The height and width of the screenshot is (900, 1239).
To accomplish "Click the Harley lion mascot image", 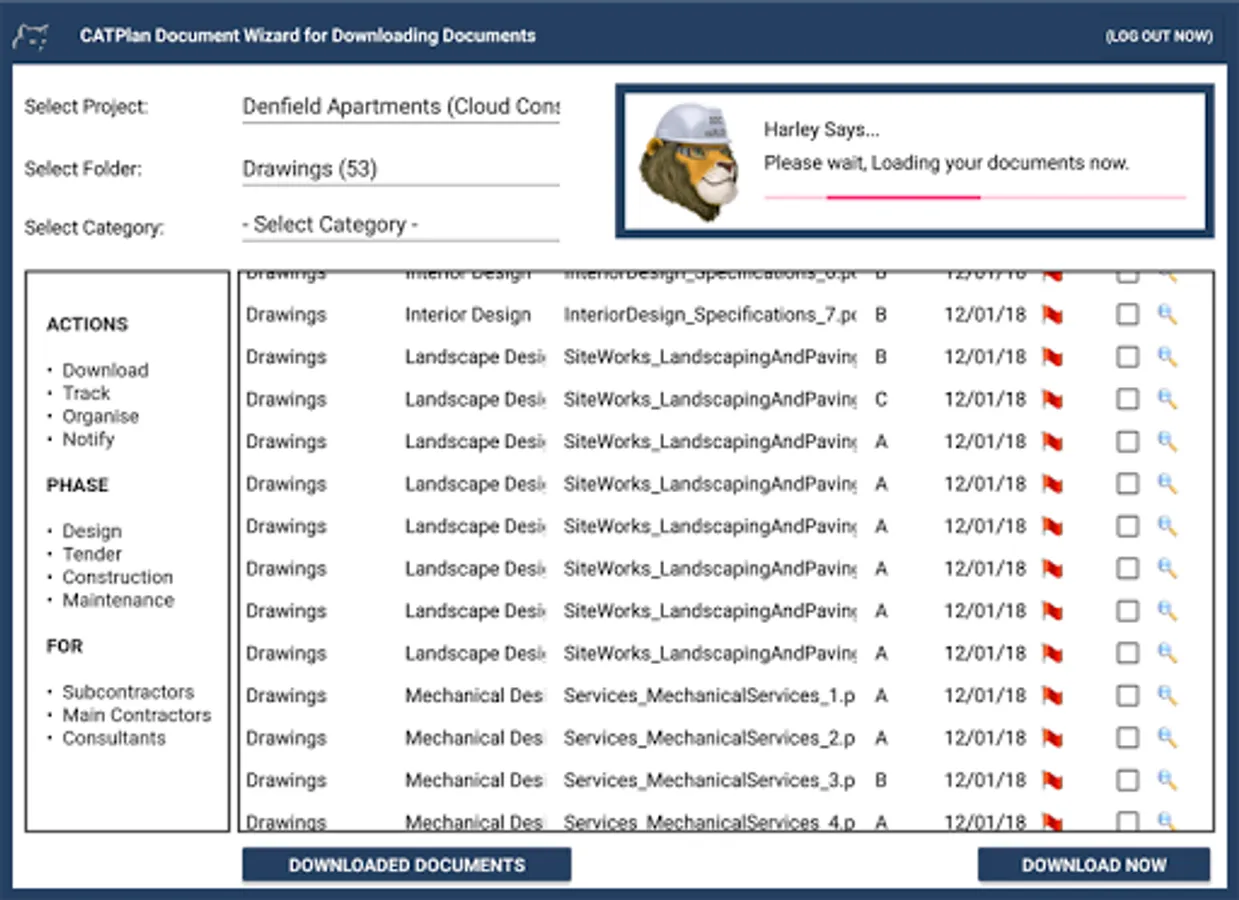I will click(x=690, y=161).
